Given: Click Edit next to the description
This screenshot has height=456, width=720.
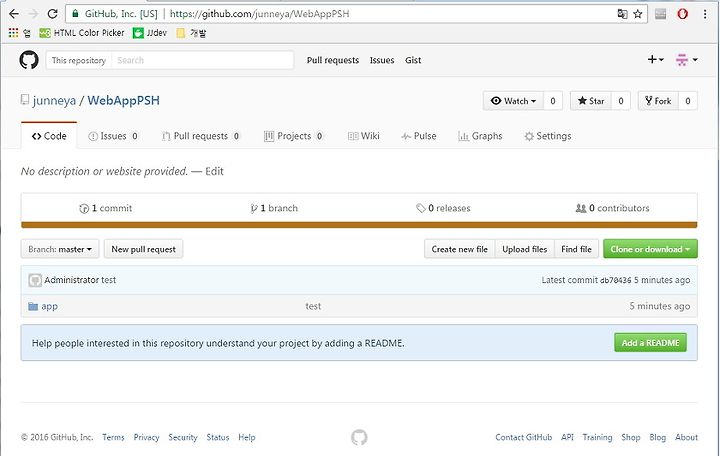Looking at the screenshot, I should pos(214,171).
